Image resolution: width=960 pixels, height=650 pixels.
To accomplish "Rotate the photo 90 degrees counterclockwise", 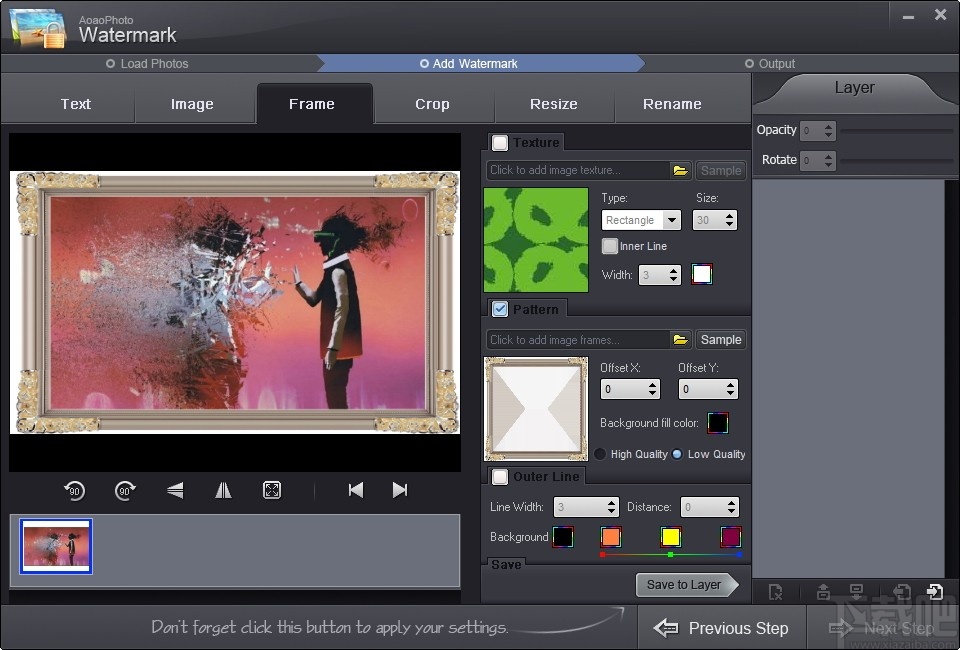I will click(x=74, y=490).
